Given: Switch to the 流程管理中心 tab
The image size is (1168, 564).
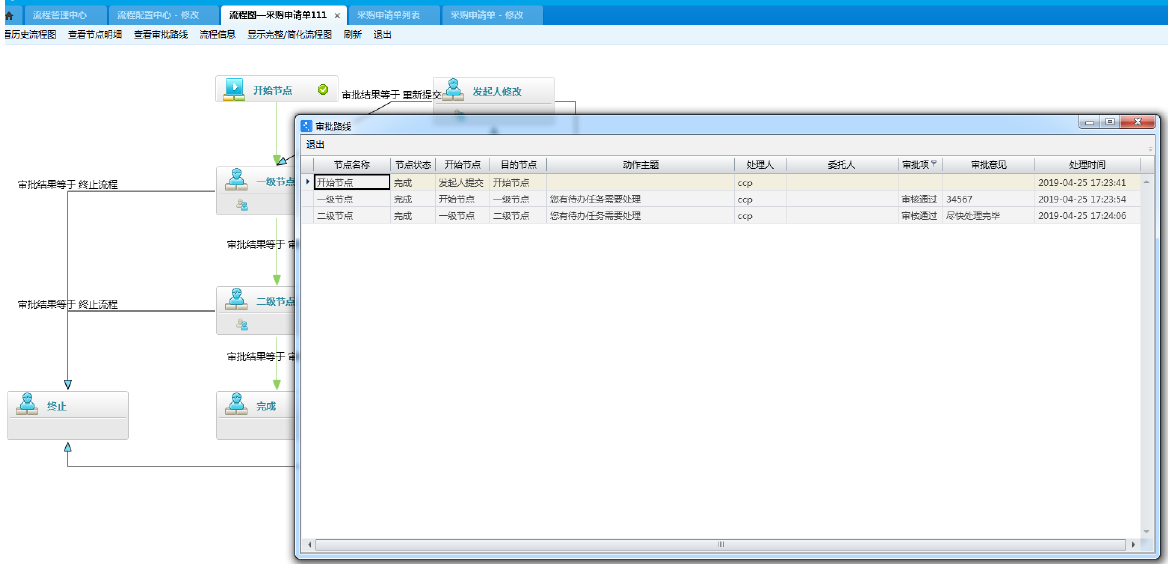Looking at the screenshot, I should (59, 16).
